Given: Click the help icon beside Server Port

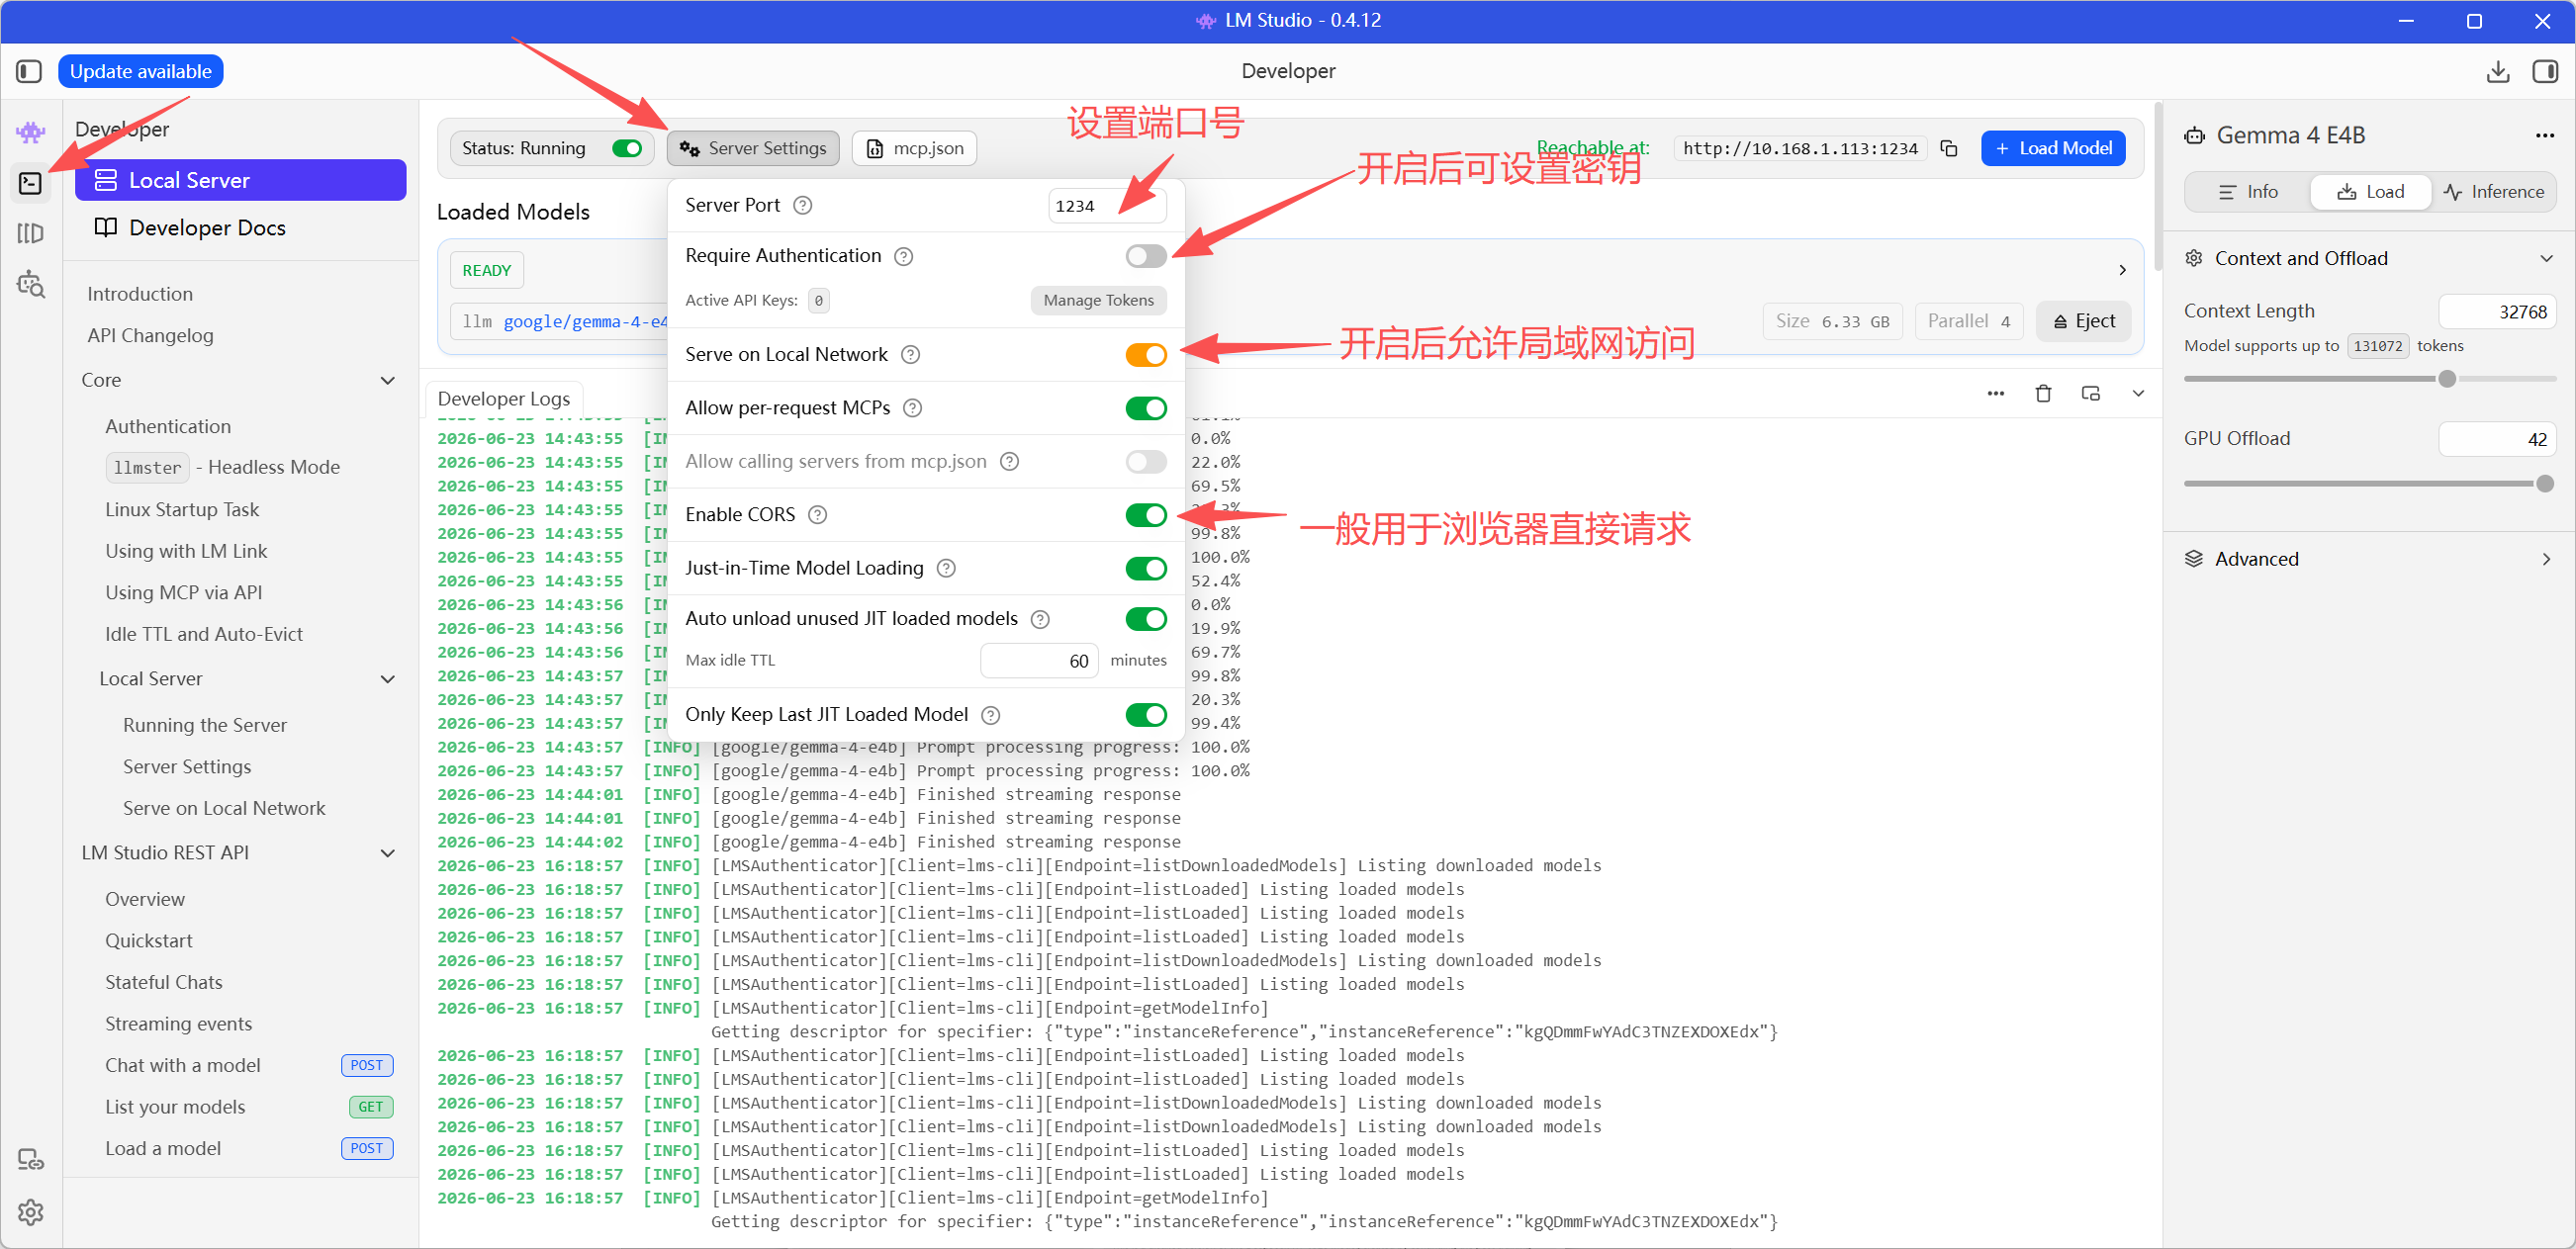Looking at the screenshot, I should click(x=802, y=205).
